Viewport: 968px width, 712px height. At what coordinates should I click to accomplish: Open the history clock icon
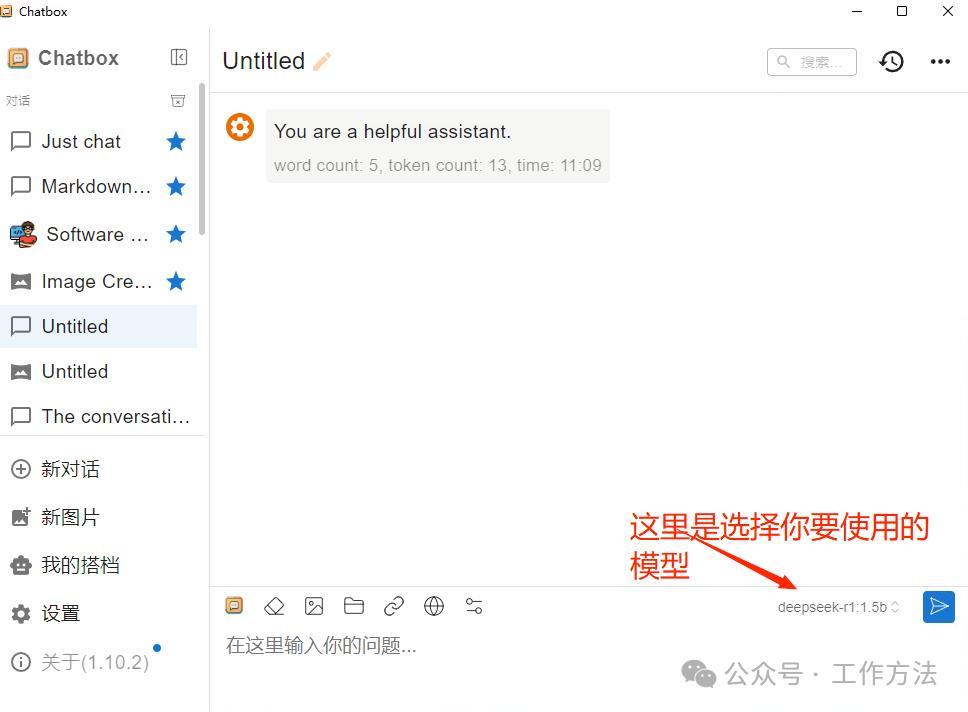pyautogui.click(x=891, y=61)
